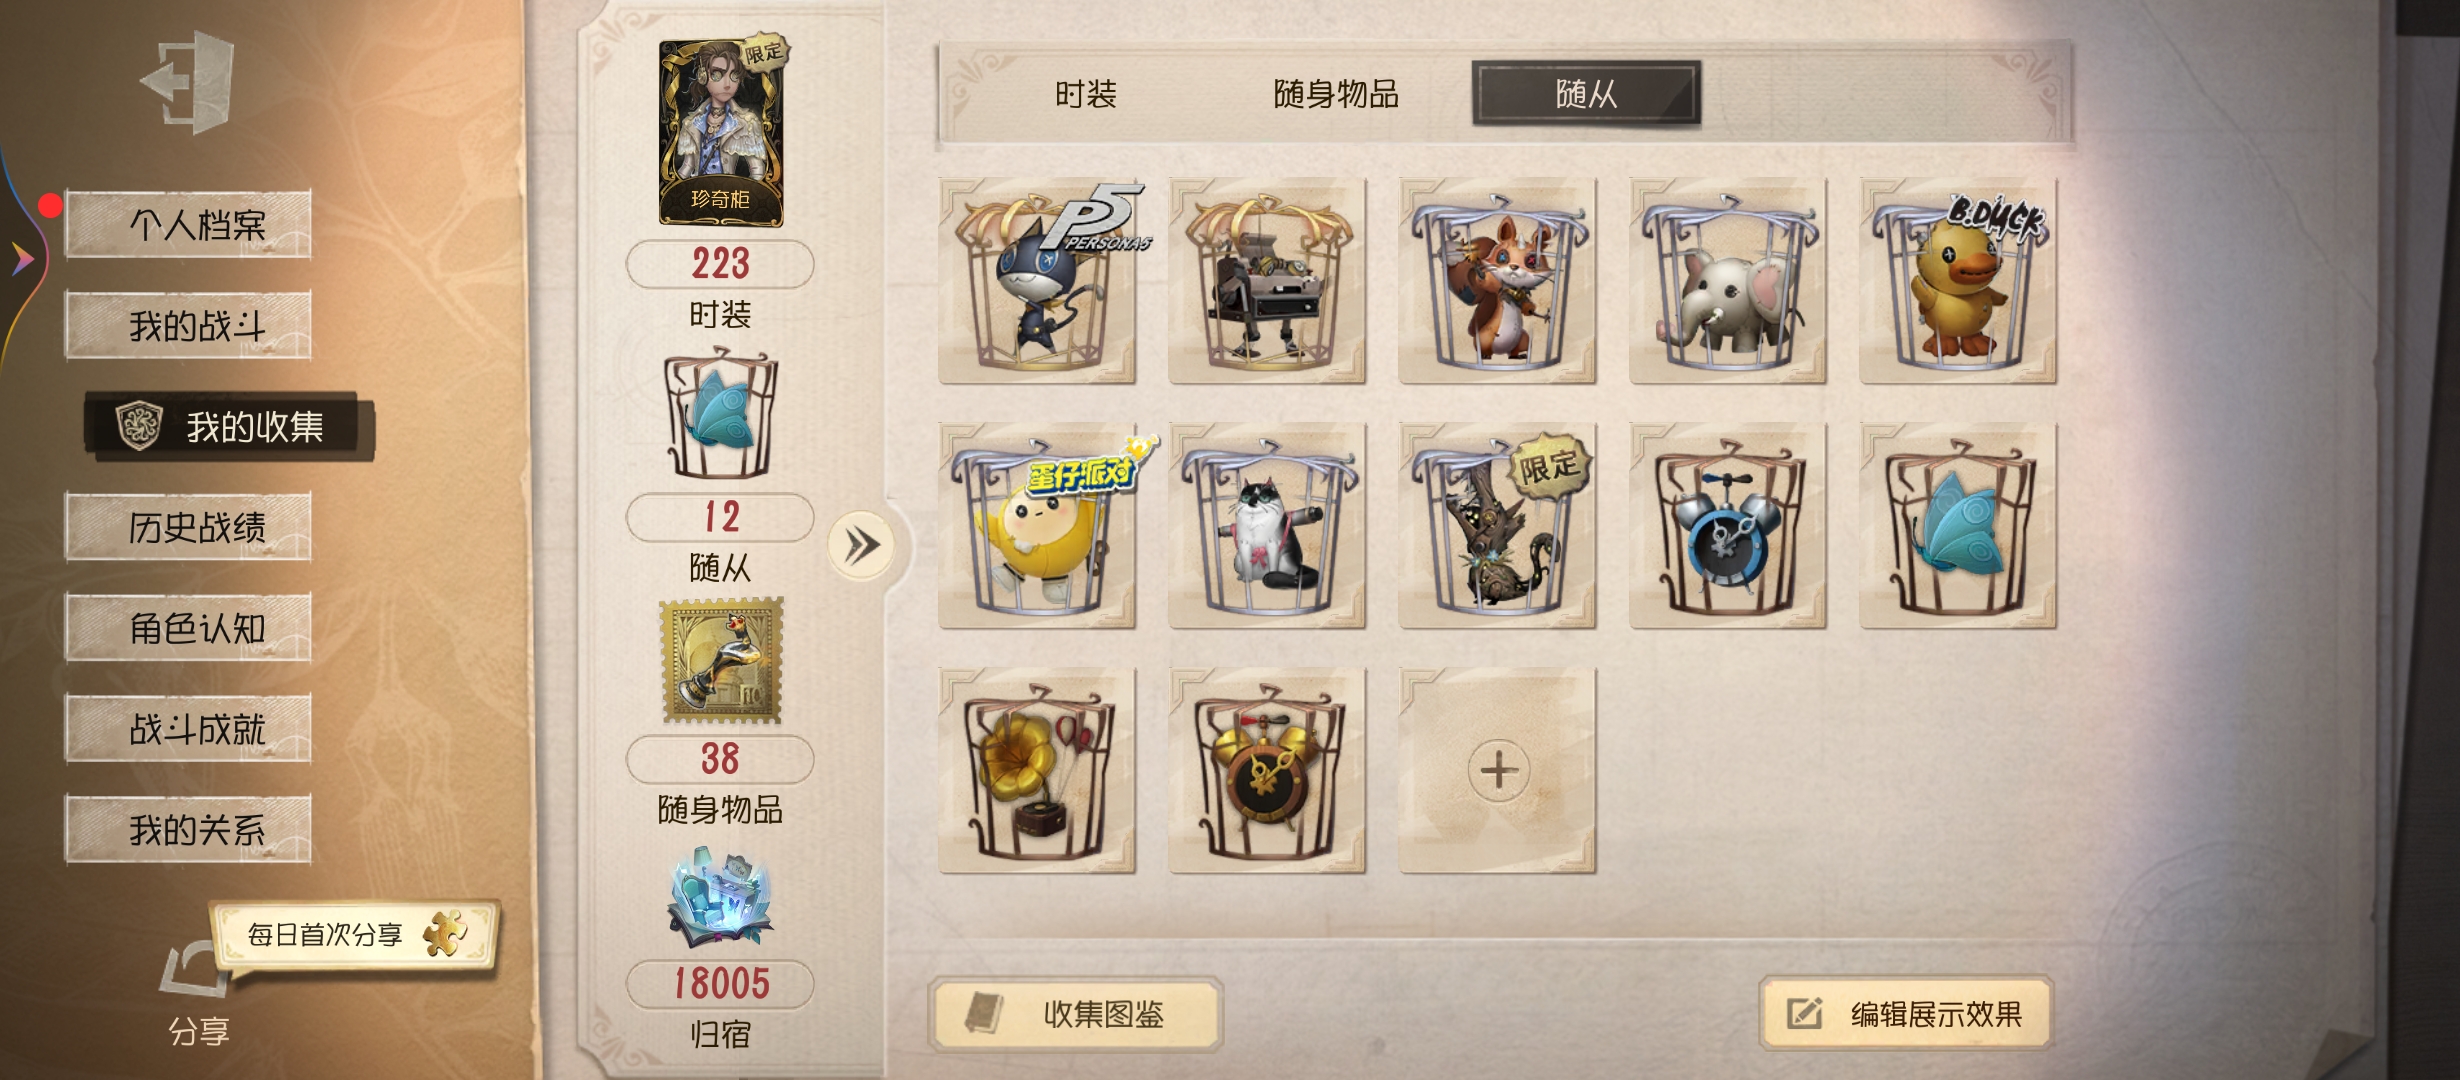Open the 珍奇柜 limited costume card
The image size is (2460, 1080).
pyautogui.click(x=722, y=132)
